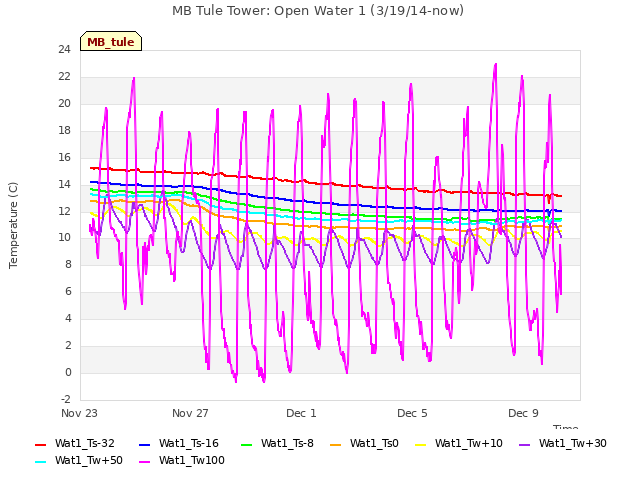Click the Dec 9 x-axis tick label

523,413
